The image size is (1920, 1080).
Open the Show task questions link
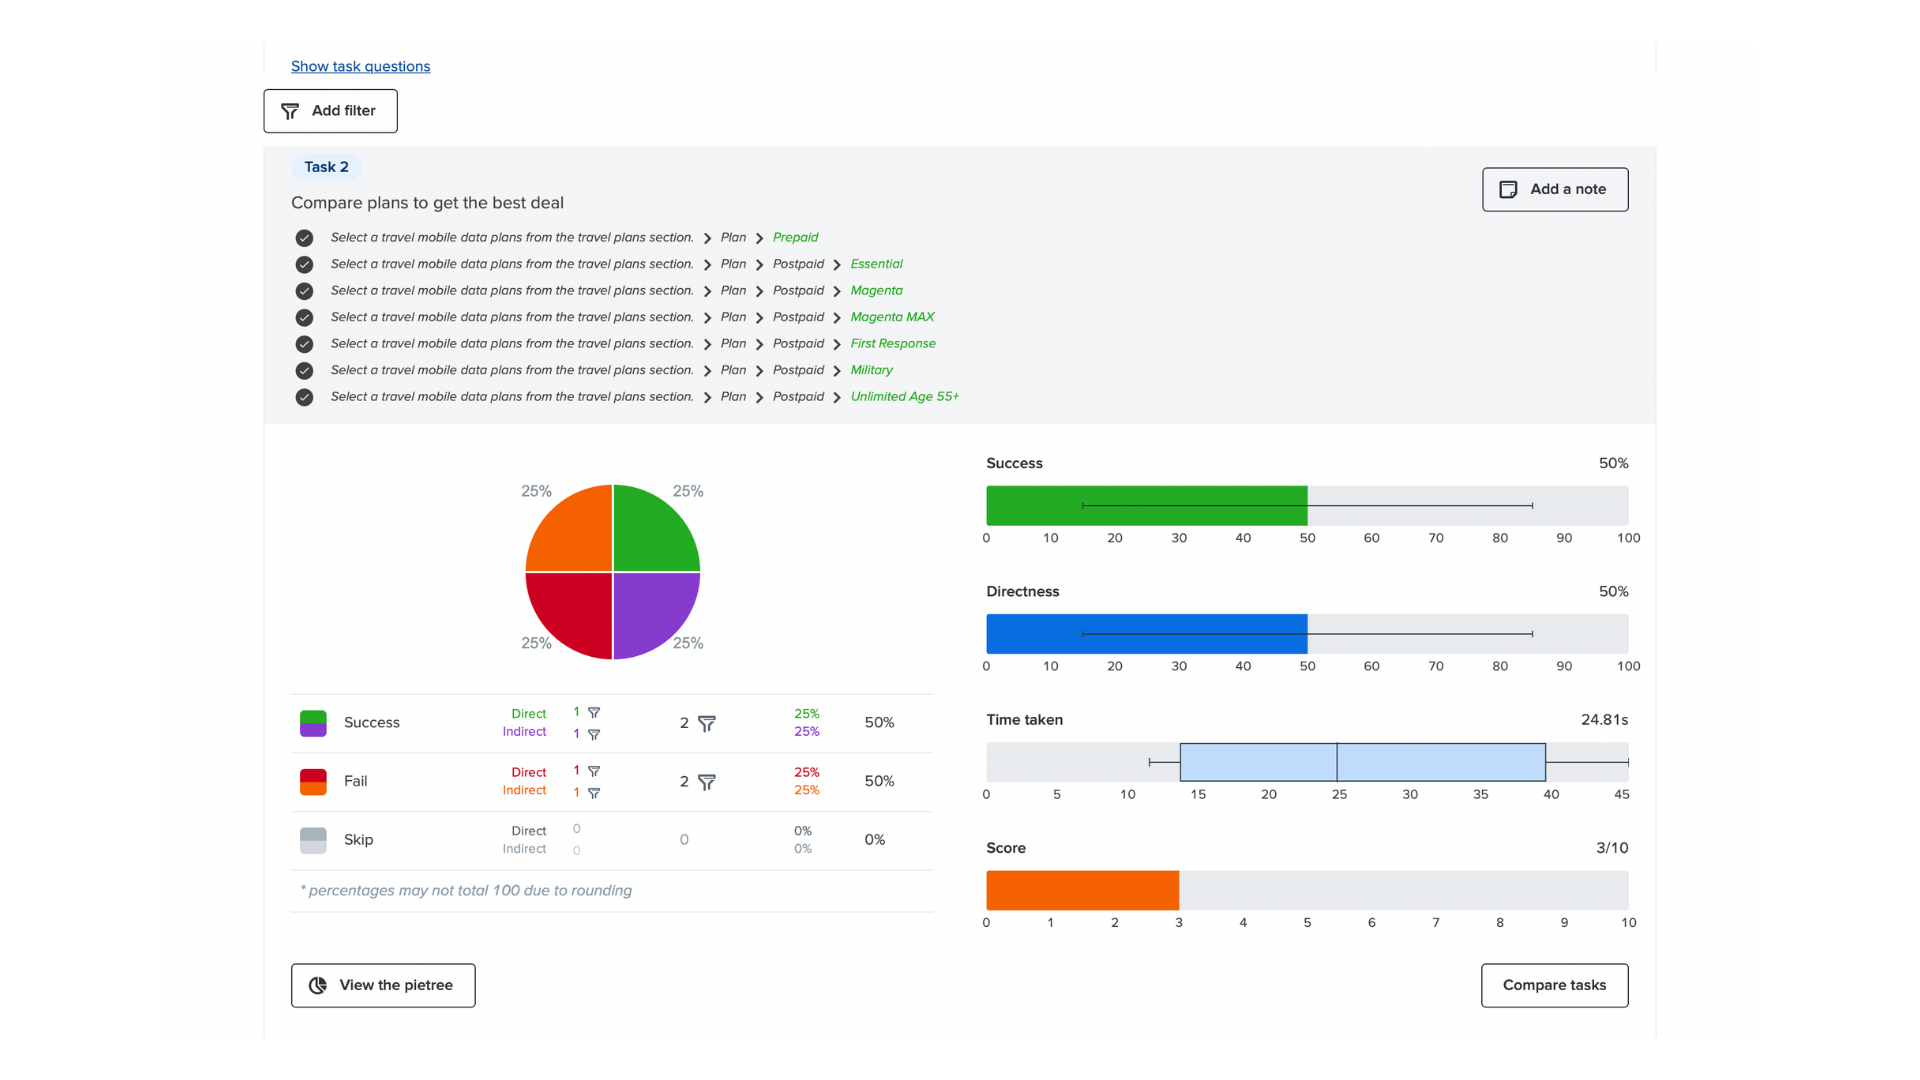pos(360,67)
